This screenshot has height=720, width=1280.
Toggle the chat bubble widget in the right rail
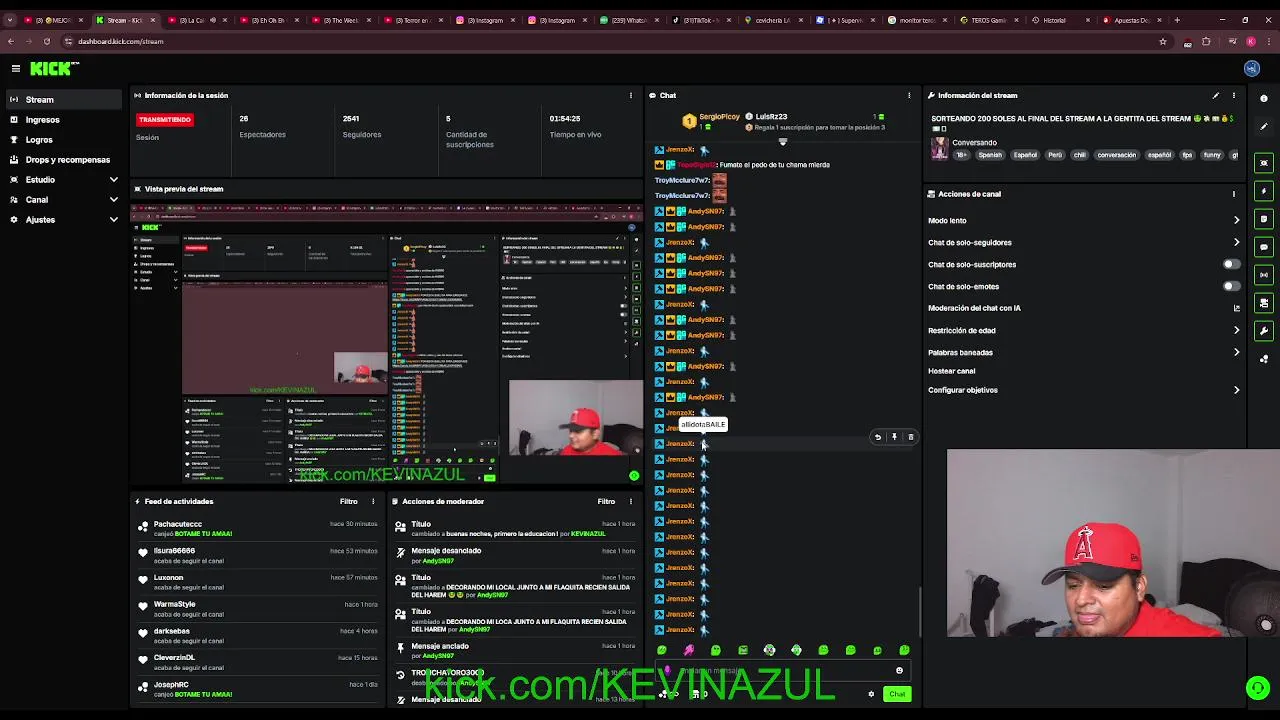(x=1264, y=247)
